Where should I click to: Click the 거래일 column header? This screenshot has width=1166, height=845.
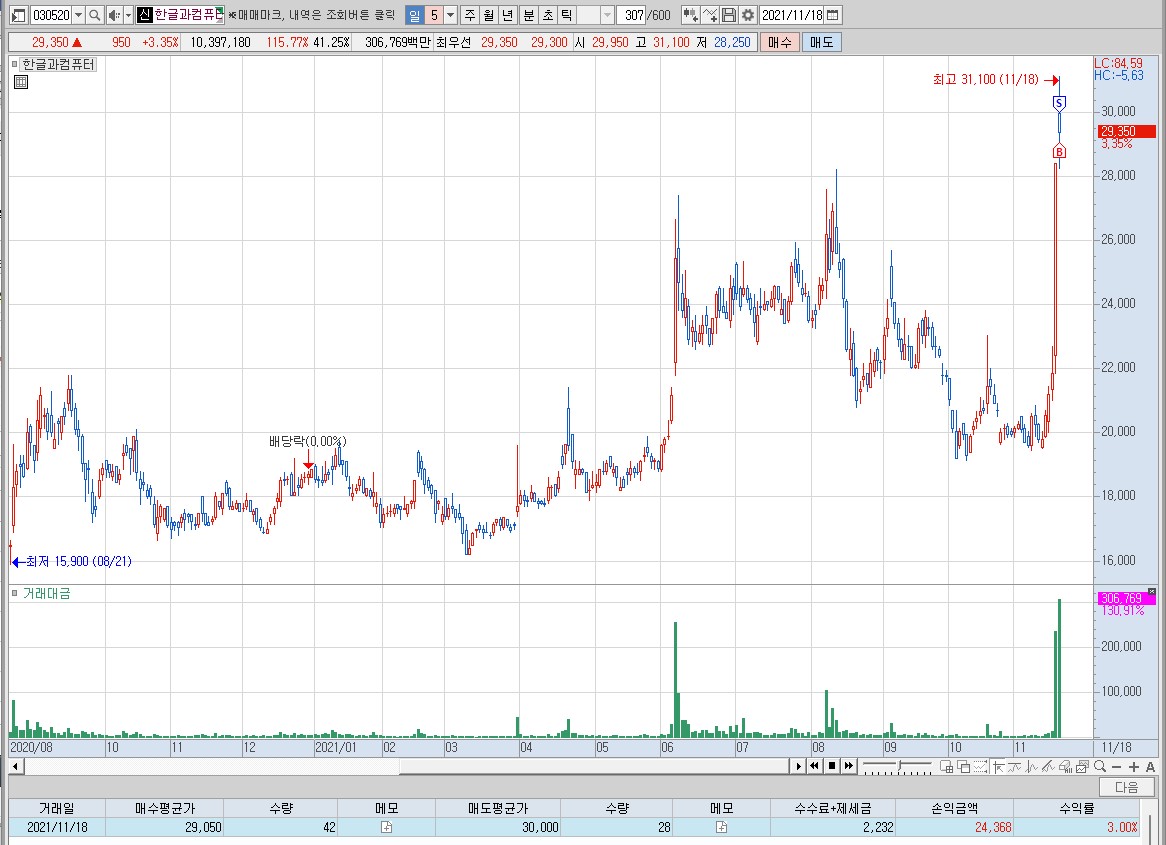point(57,809)
